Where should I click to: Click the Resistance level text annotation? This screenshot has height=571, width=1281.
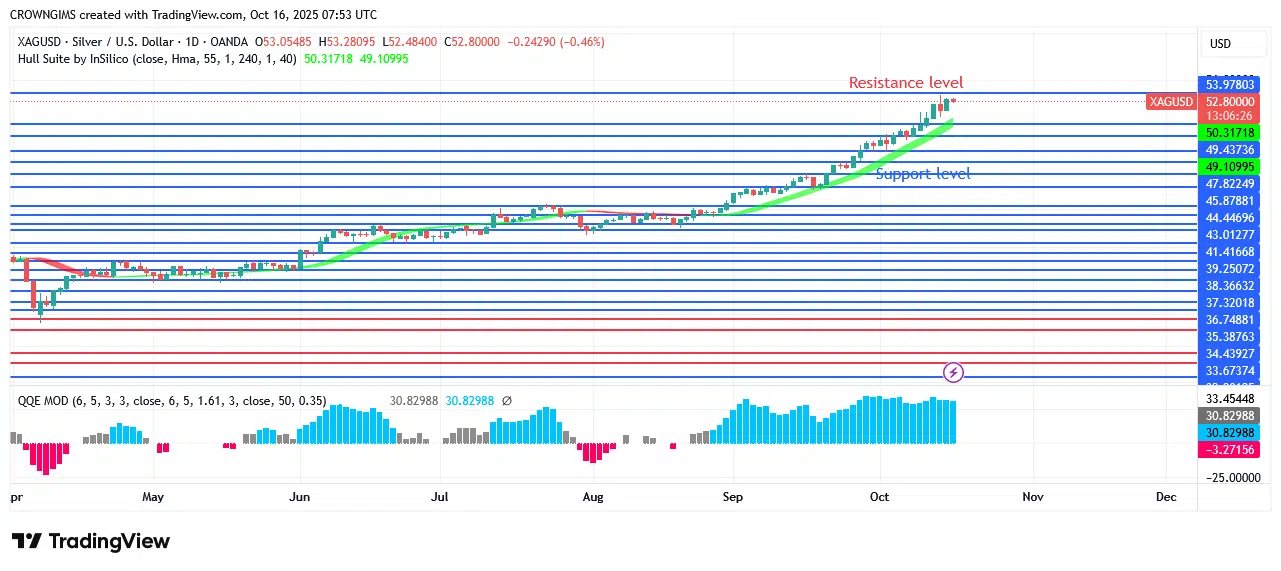[x=906, y=83]
